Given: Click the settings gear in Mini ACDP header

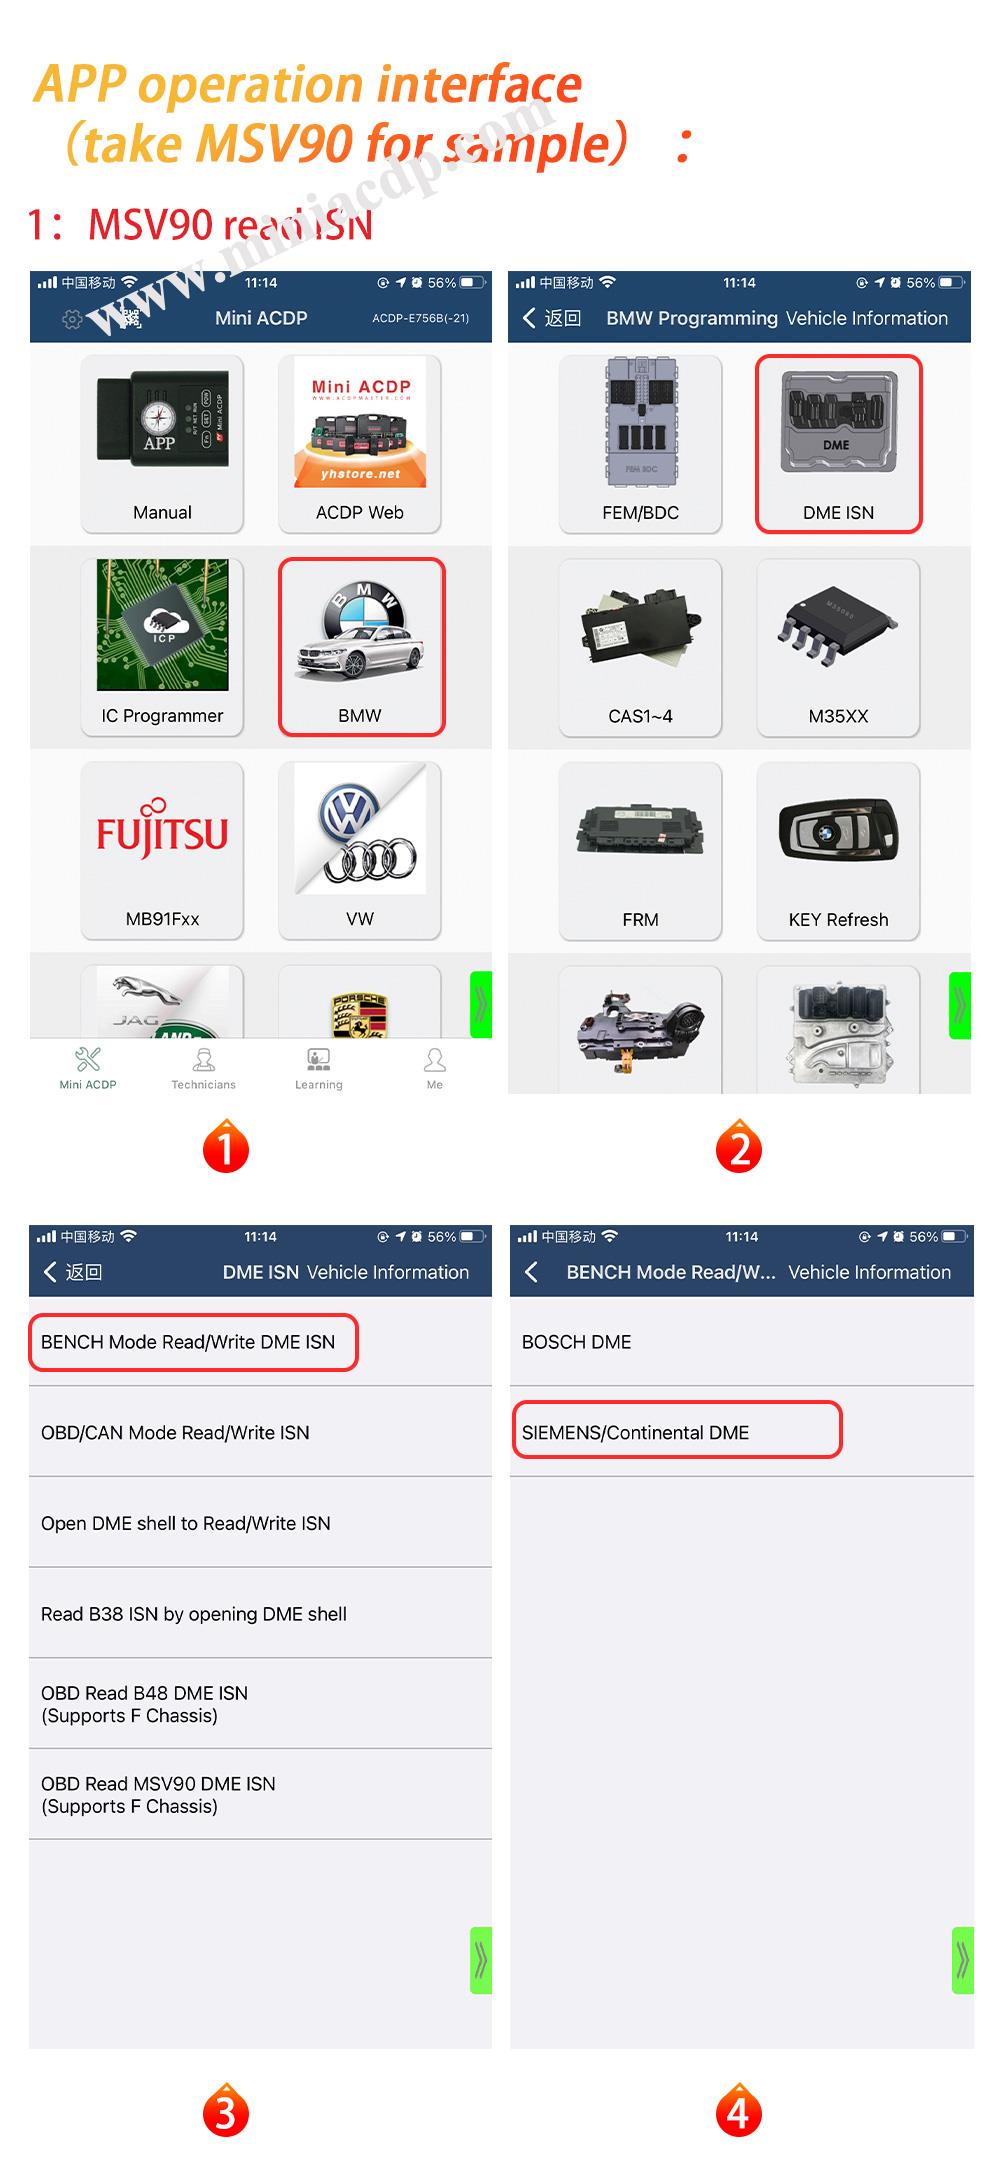Looking at the screenshot, I should coord(72,319).
